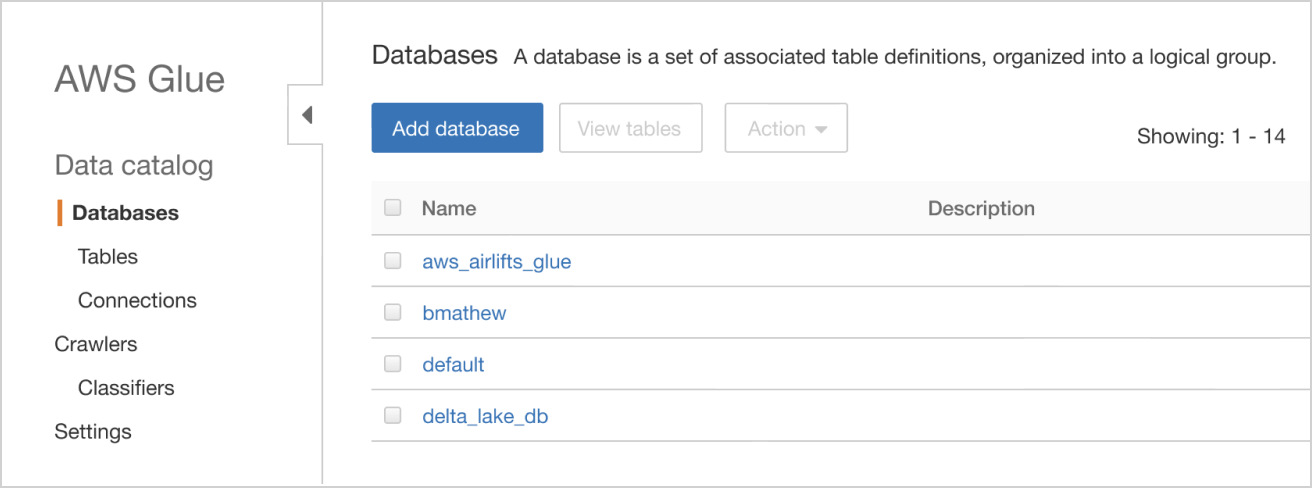1312x488 pixels.
Task: Open the default database link
Action: coord(453,364)
